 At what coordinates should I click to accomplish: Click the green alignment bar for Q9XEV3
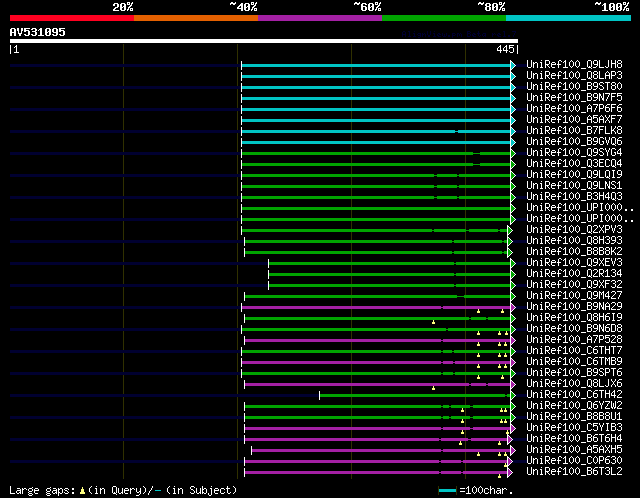[389, 264]
